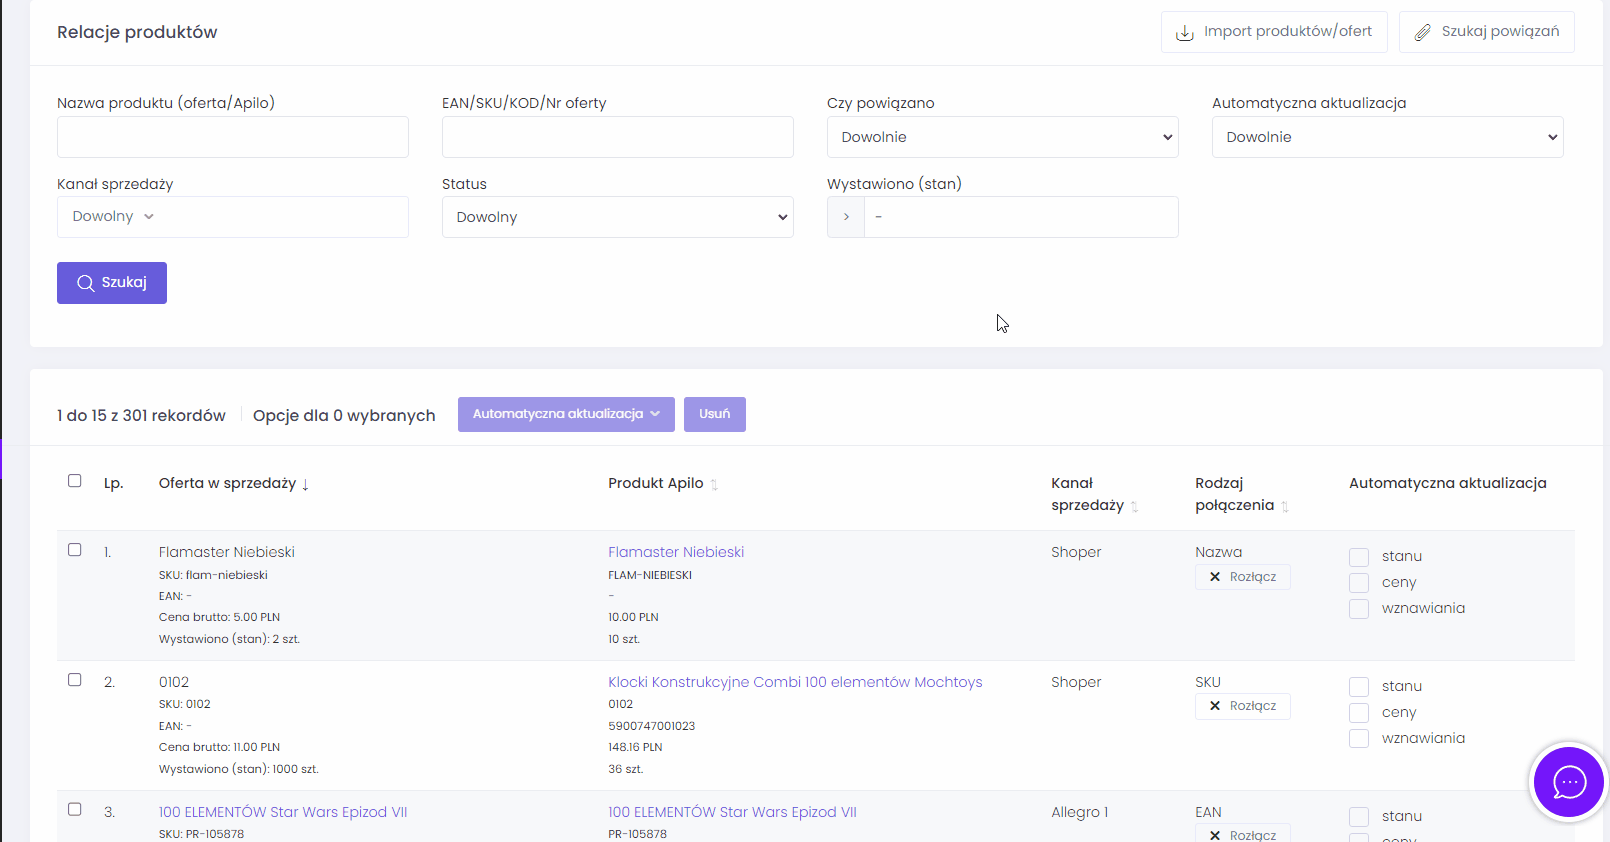Click the 'Opcje dla 0 wybranych' text
The height and width of the screenshot is (842, 1610).
344,415
